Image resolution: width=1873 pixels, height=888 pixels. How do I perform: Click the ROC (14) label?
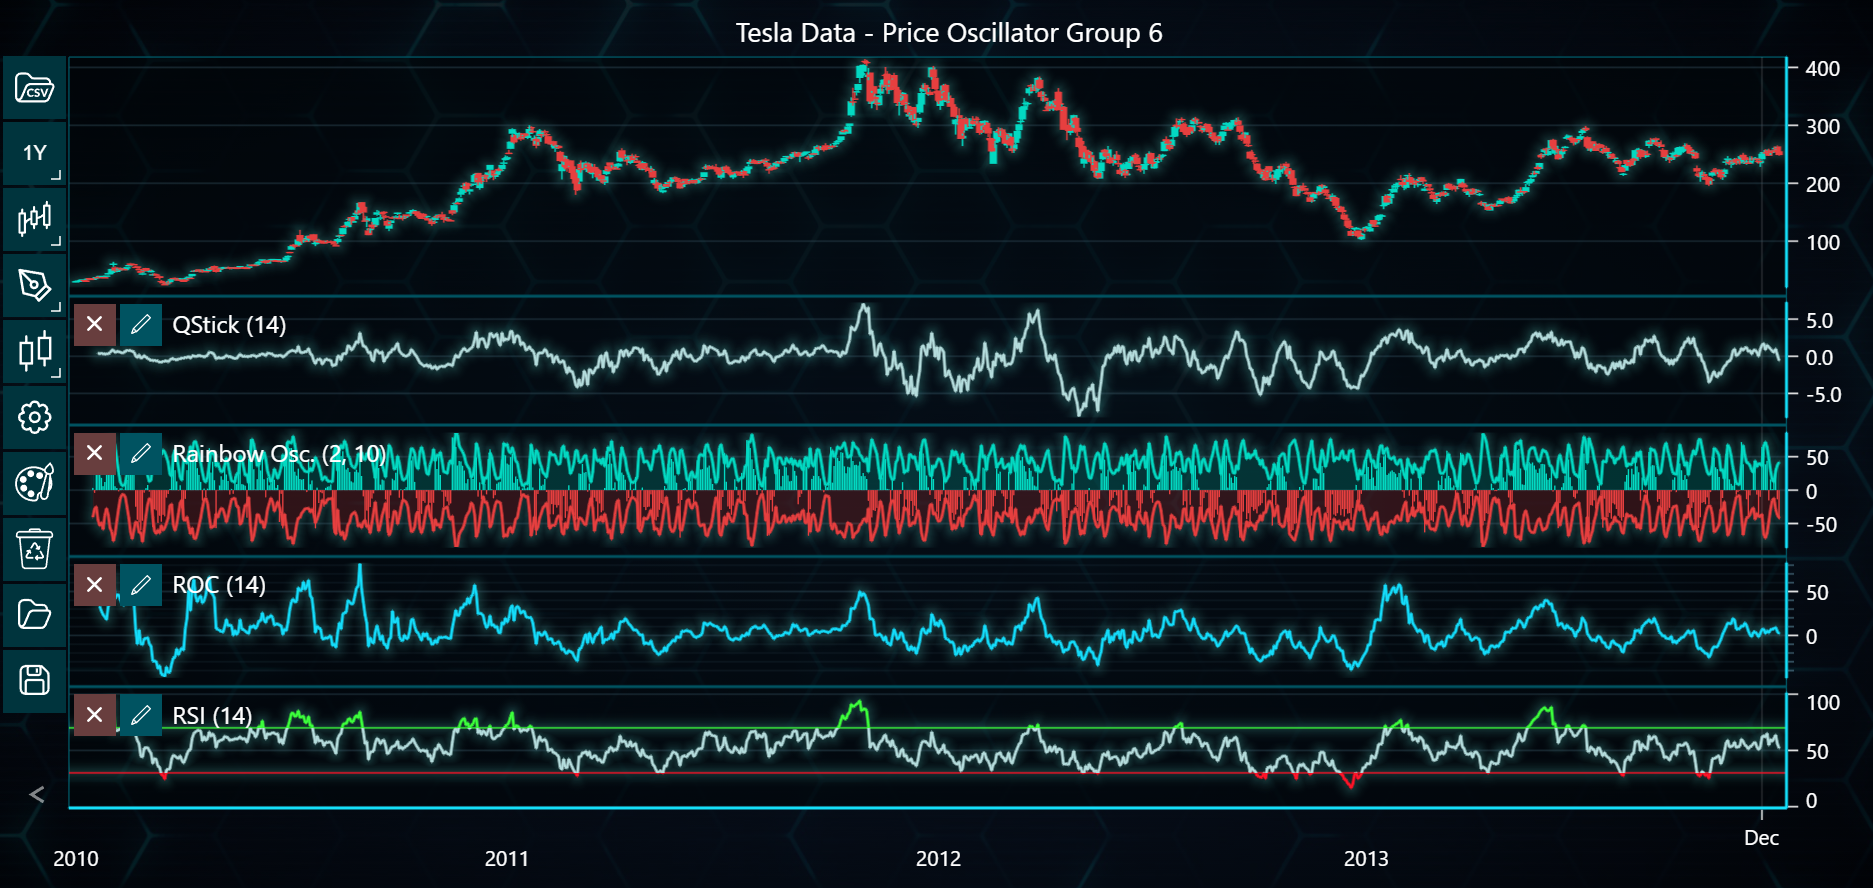219,585
